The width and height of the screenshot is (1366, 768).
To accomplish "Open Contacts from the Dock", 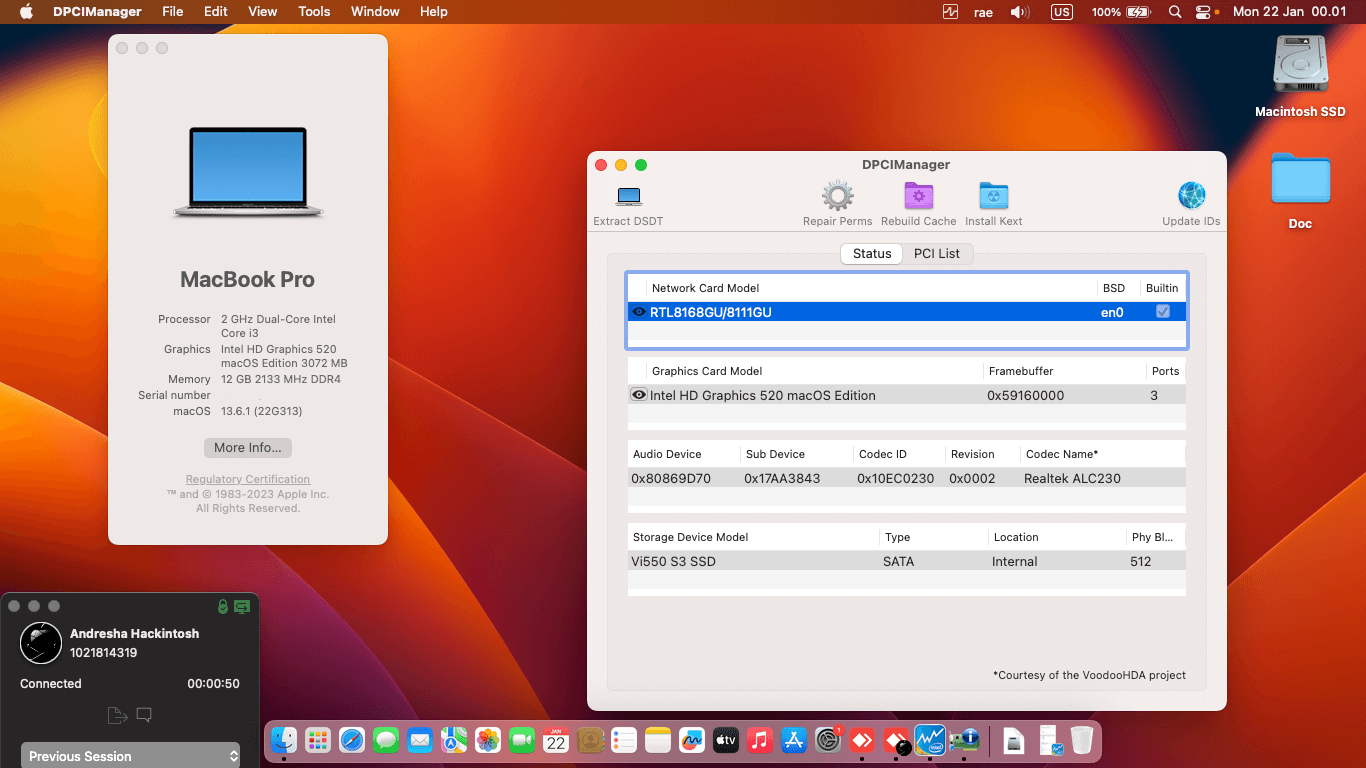I will coord(590,740).
